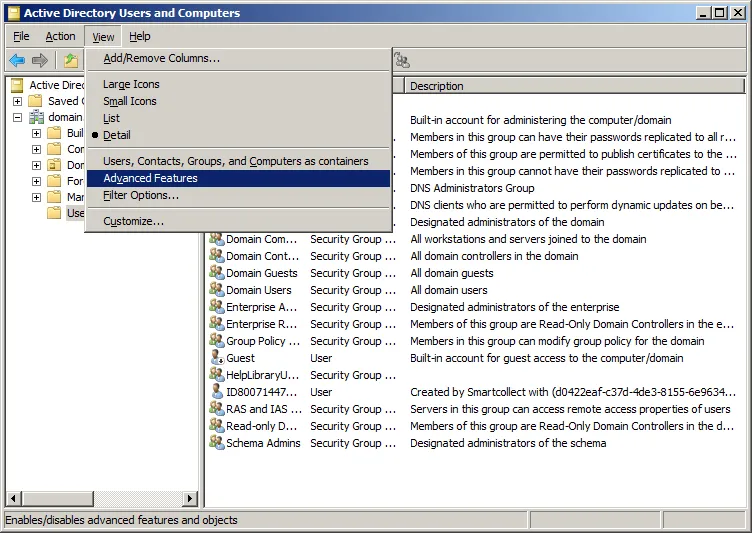The width and height of the screenshot is (752, 533).
Task: Click the user icon next to Guest
Action: pos(217,358)
